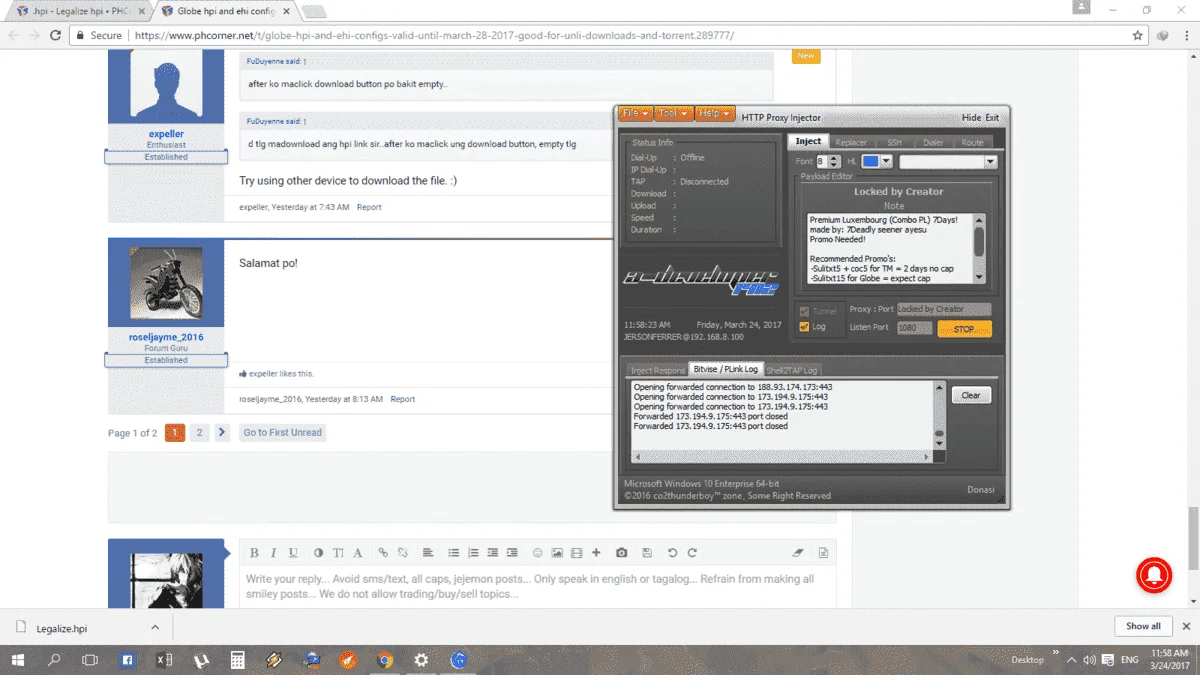Toggle the Tunnel checkbox in Proxy Injector
The image size is (1200, 675).
coord(805,311)
